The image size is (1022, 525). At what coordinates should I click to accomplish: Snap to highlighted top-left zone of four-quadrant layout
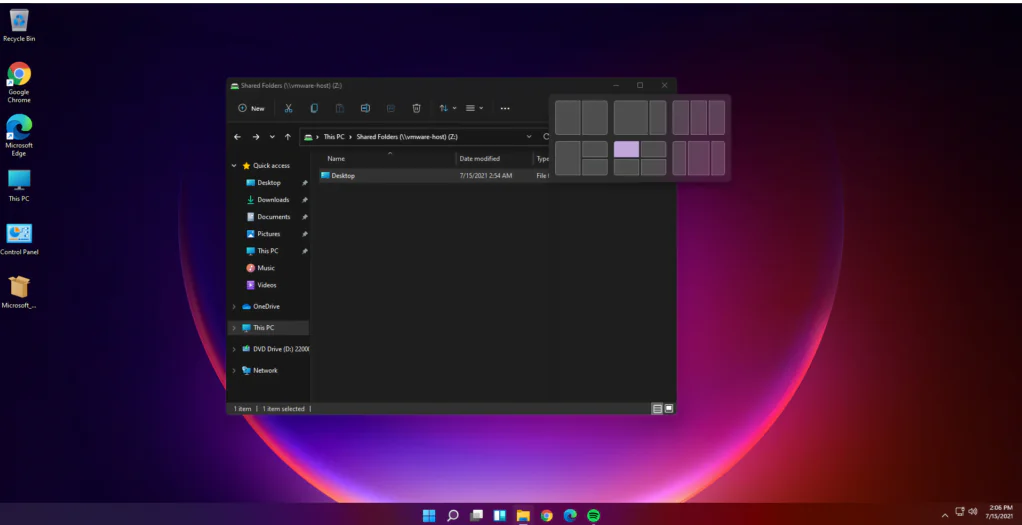(626, 149)
